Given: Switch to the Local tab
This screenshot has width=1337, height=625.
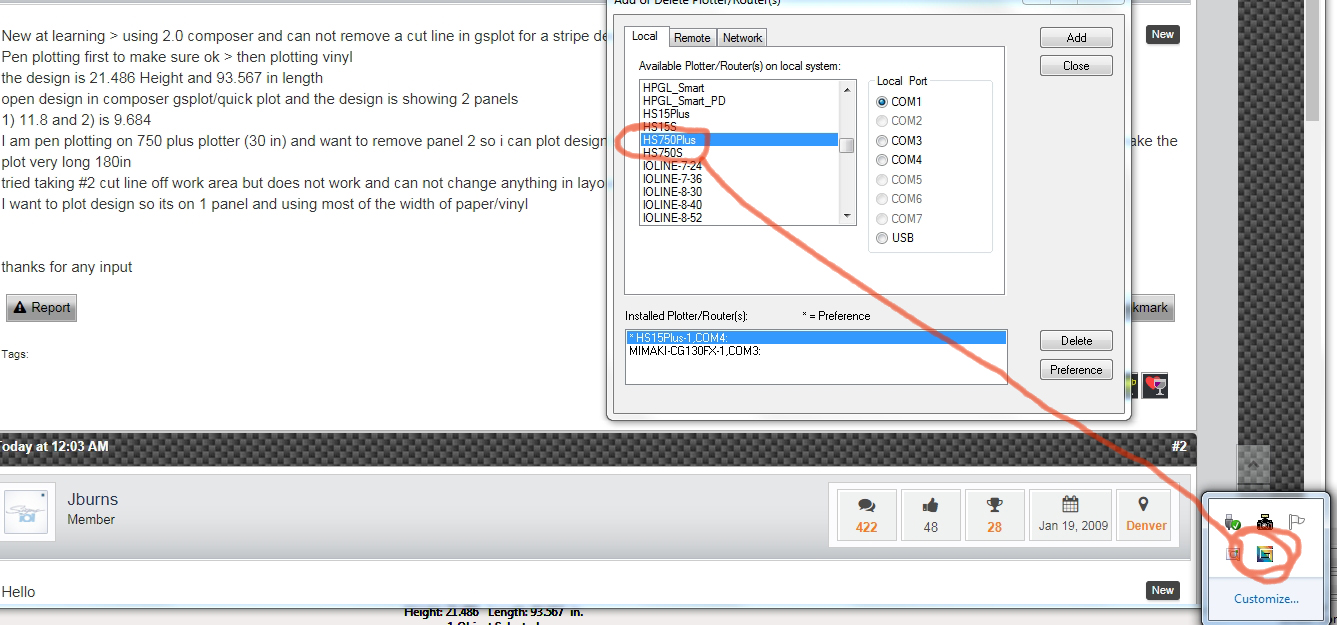Looking at the screenshot, I should [645, 36].
